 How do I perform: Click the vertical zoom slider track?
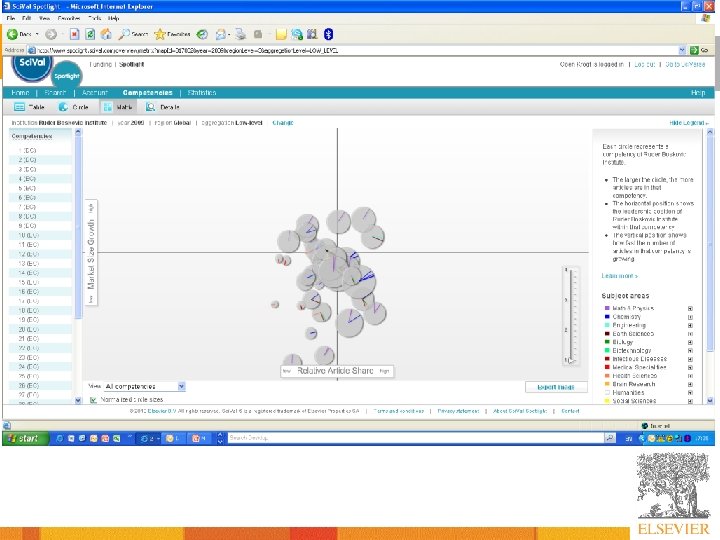pyautogui.click(x=571, y=316)
